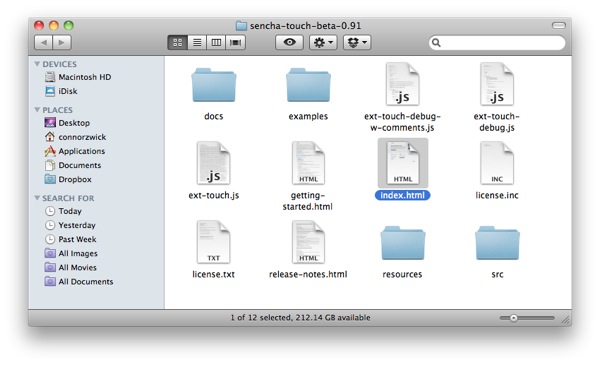Click the window resize grip corner
Screen dimensions: 600x365
566,320
